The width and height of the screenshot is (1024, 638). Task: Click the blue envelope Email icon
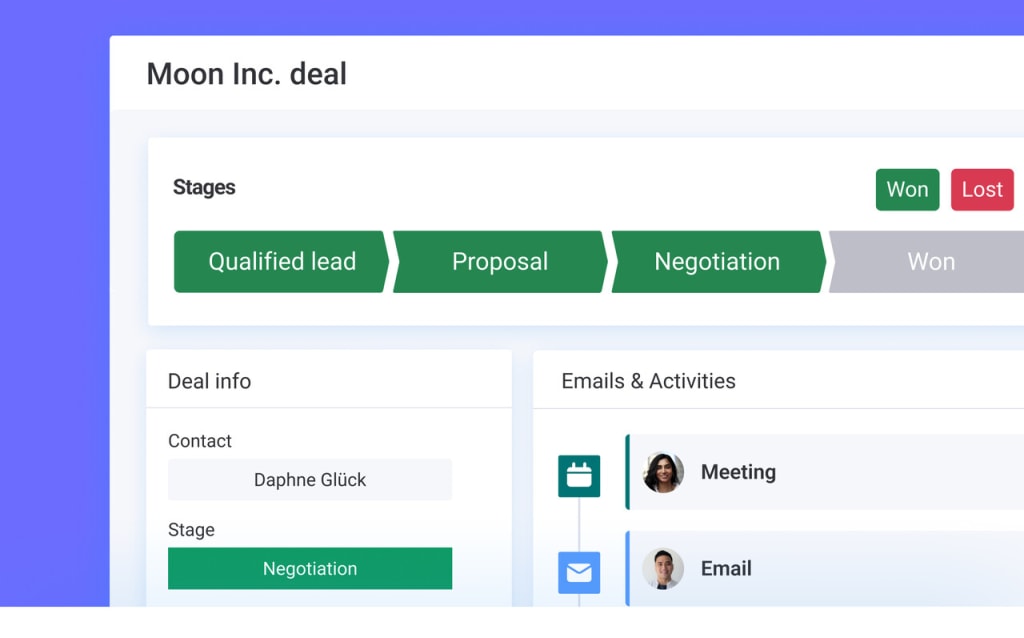point(578,573)
